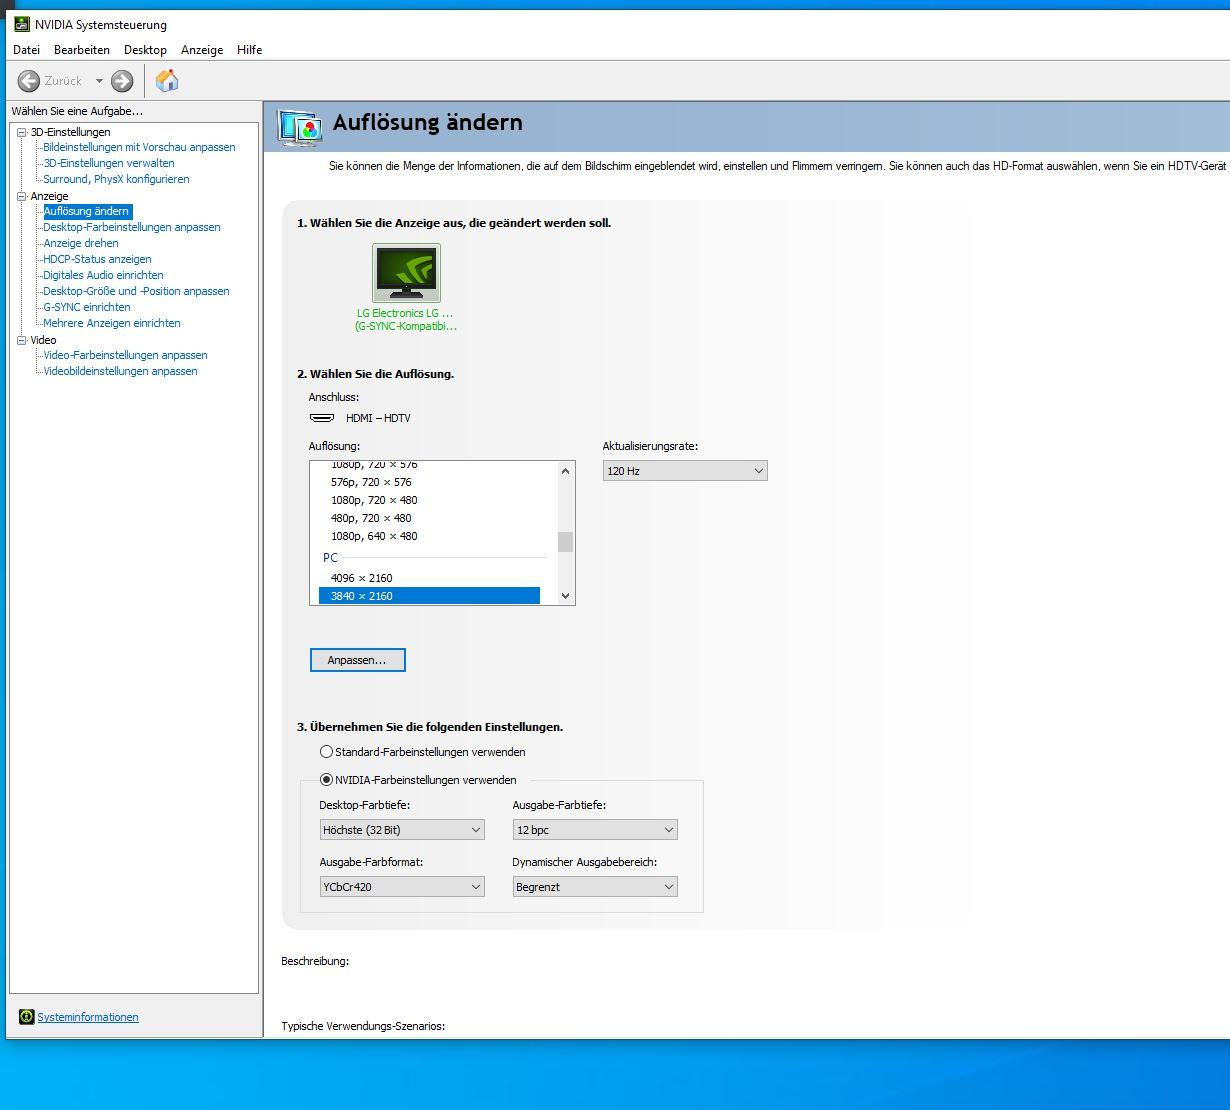
Task: Select Auflösung ändern in the tree
Action: 87,211
